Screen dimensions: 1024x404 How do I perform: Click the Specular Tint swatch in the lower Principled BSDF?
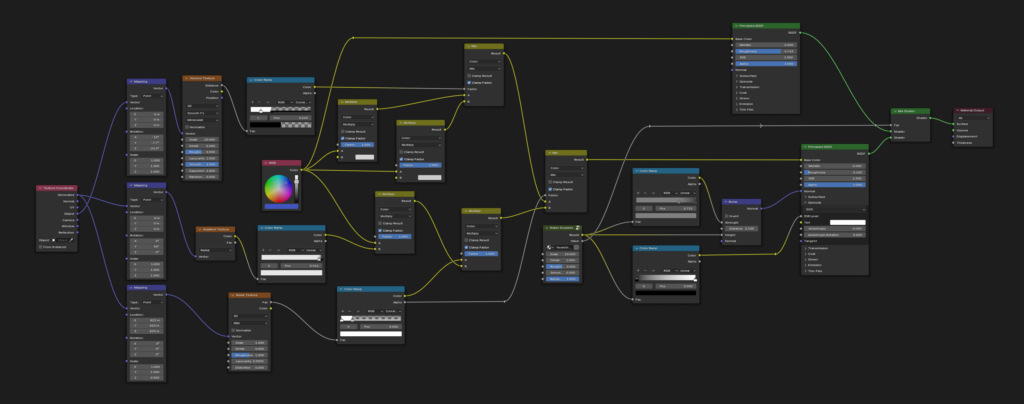click(x=847, y=222)
